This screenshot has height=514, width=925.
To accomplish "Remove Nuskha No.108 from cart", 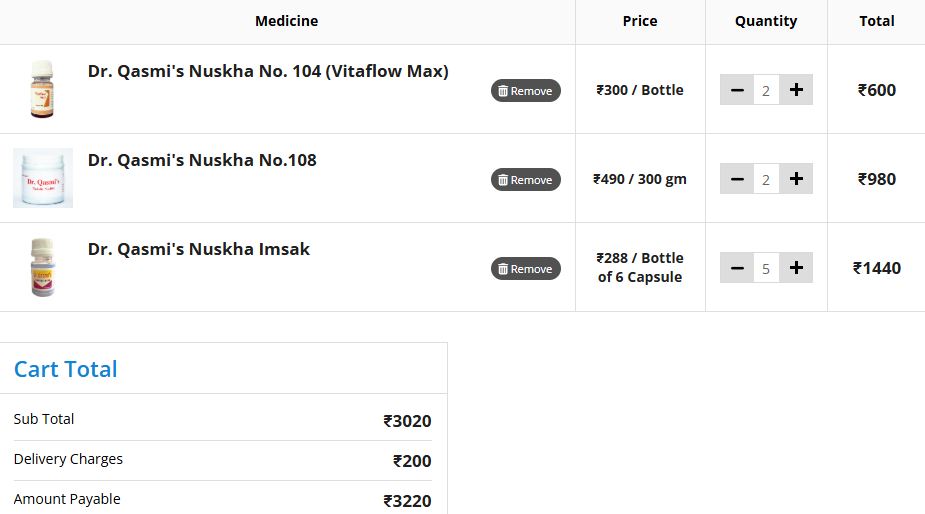I will [x=526, y=180].
